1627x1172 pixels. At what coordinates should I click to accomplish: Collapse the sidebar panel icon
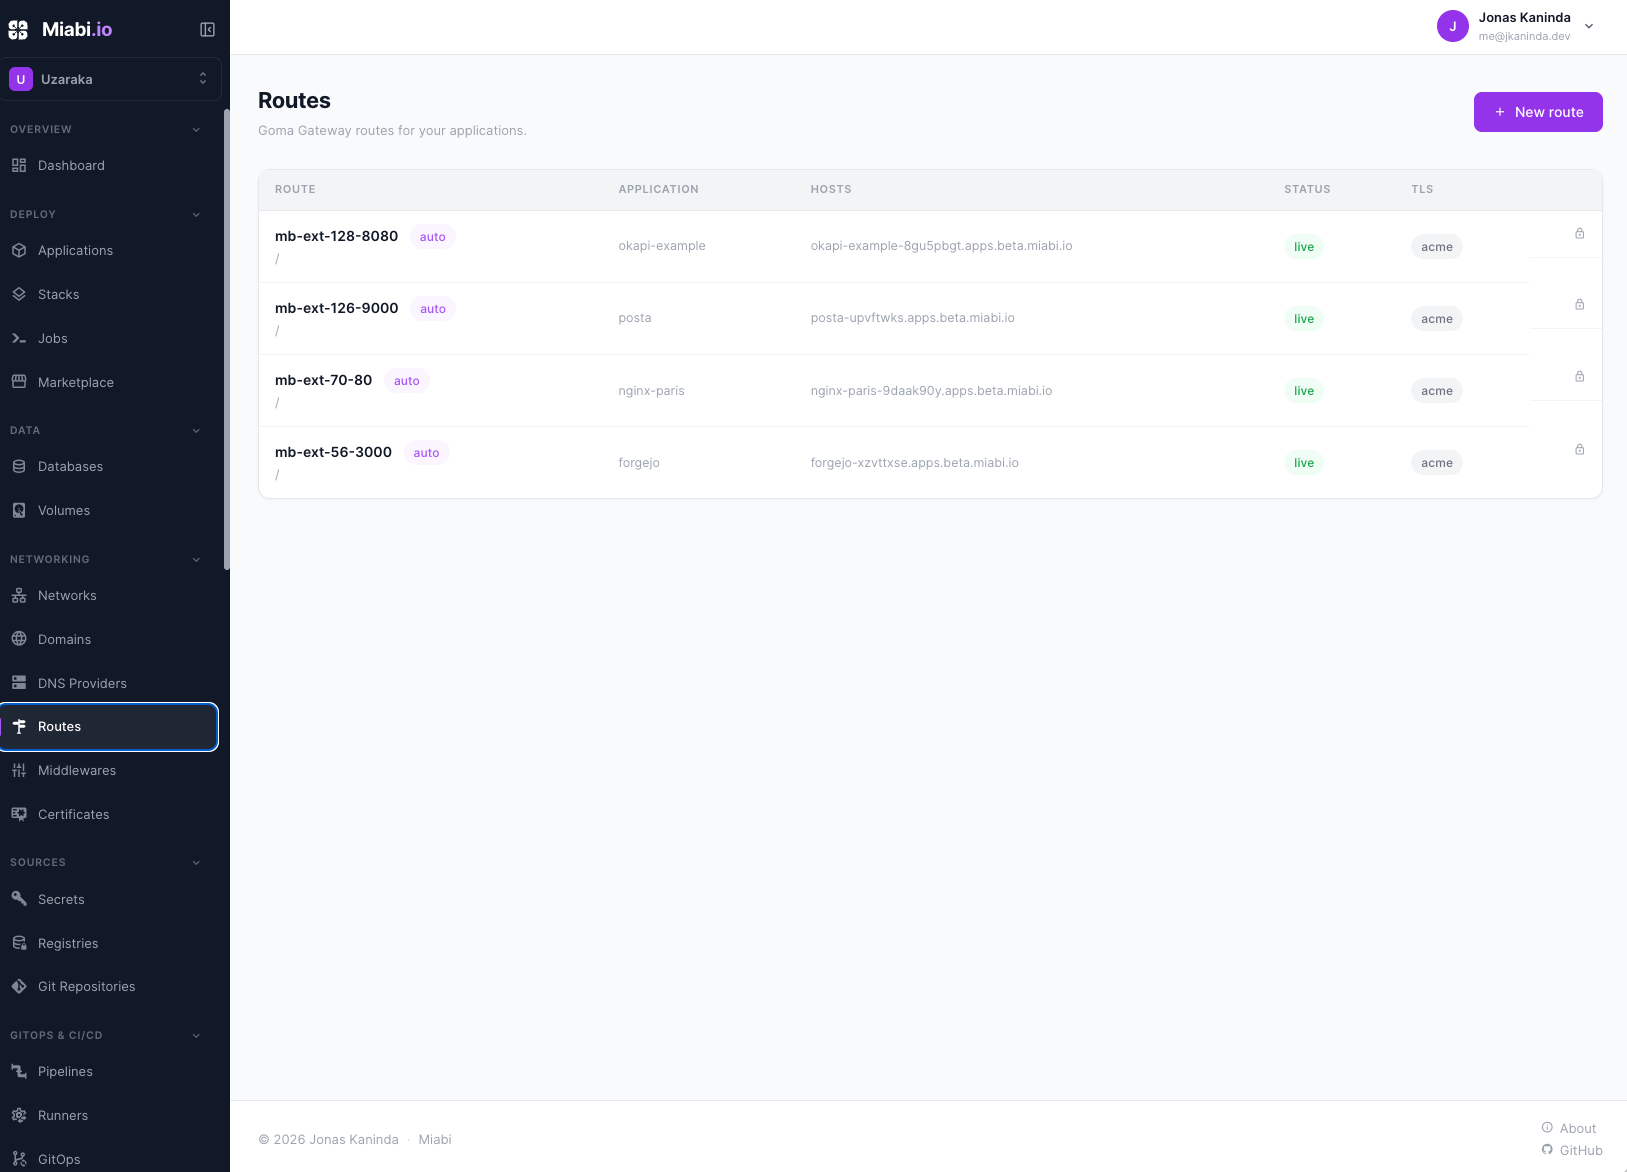pyautogui.click(x=208, y=30)
